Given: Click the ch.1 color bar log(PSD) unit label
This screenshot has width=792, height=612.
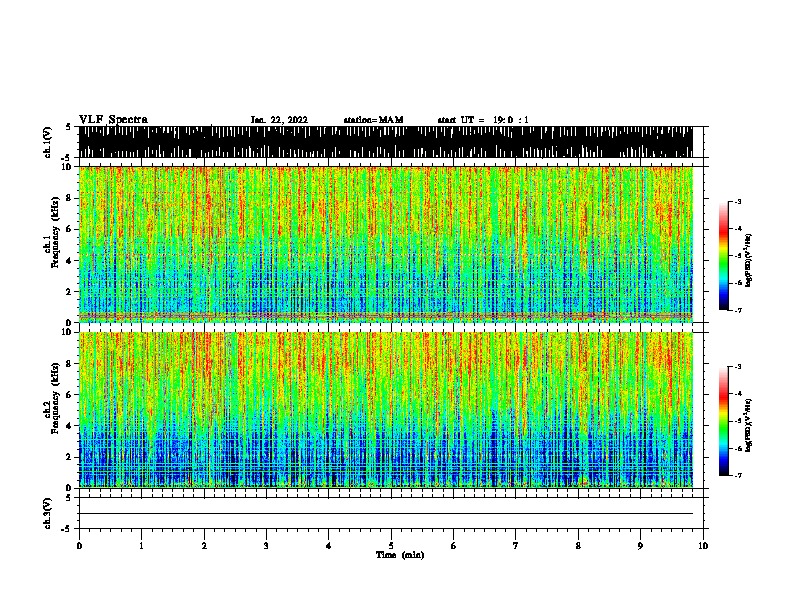Looking at the screenshot, I should (x=749, y=261).
